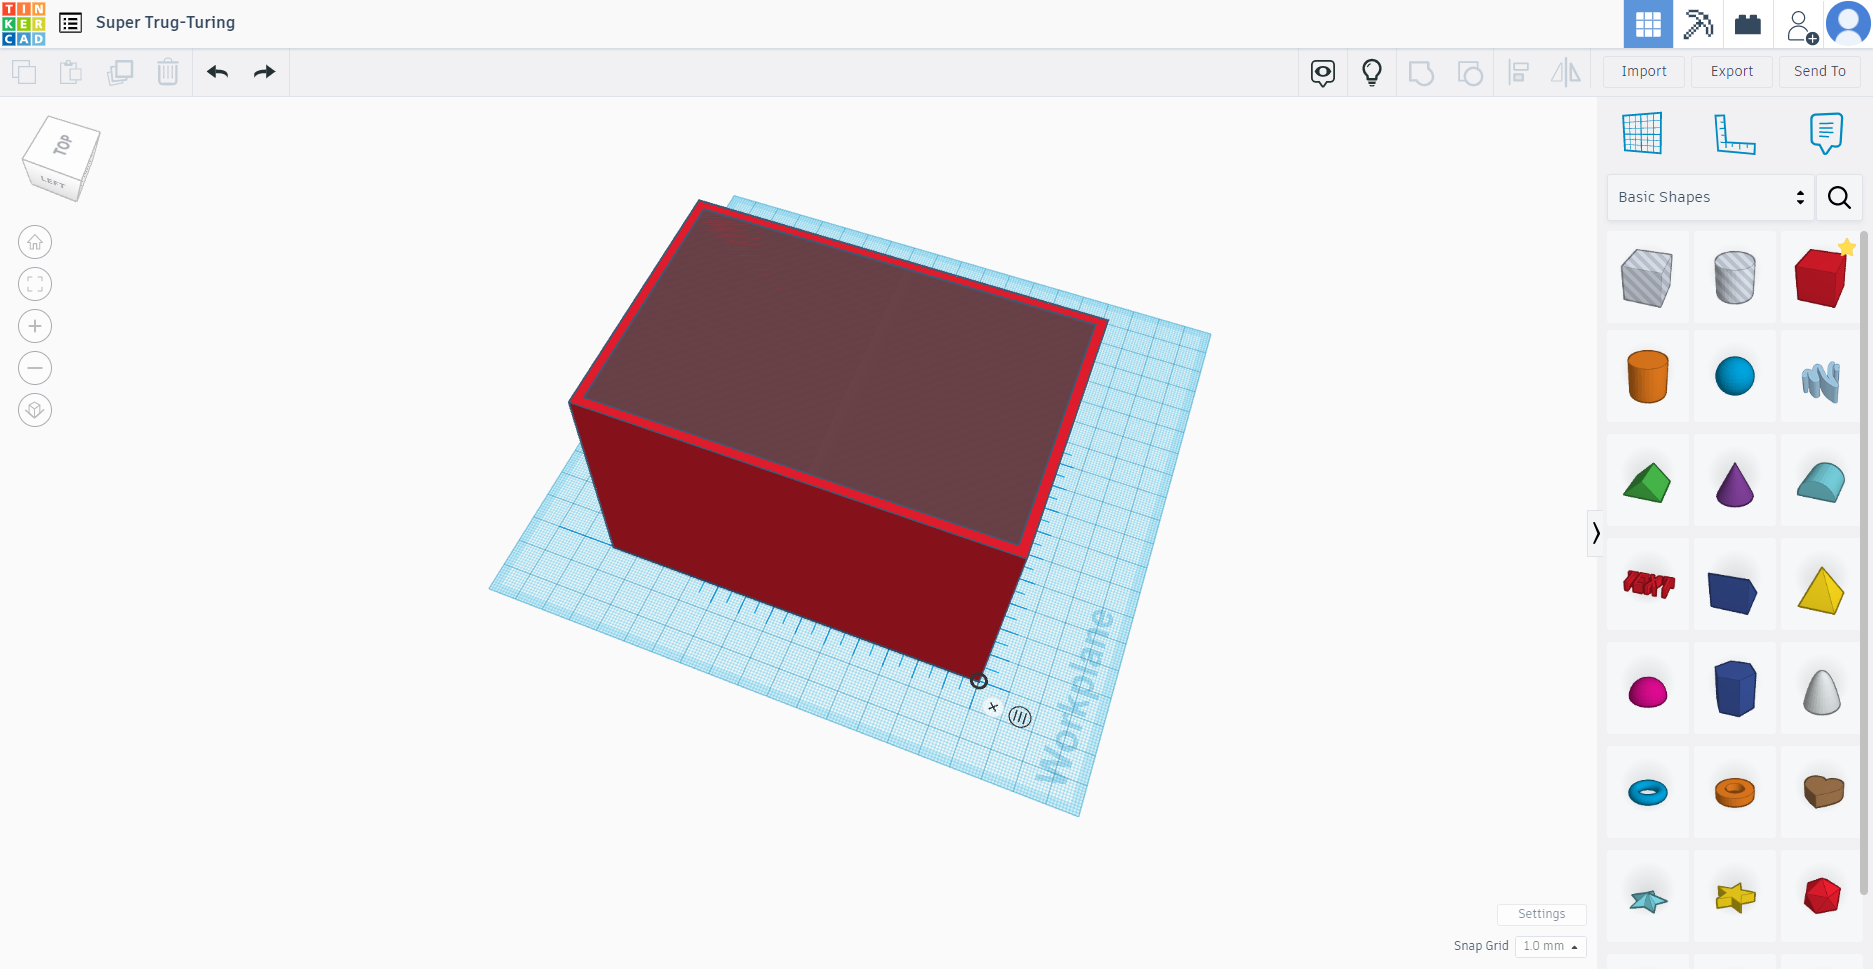Open the Basic Shapes category dropdown
The width and height of the screenshot is (1873, 969).
[x=1708, y=197]
